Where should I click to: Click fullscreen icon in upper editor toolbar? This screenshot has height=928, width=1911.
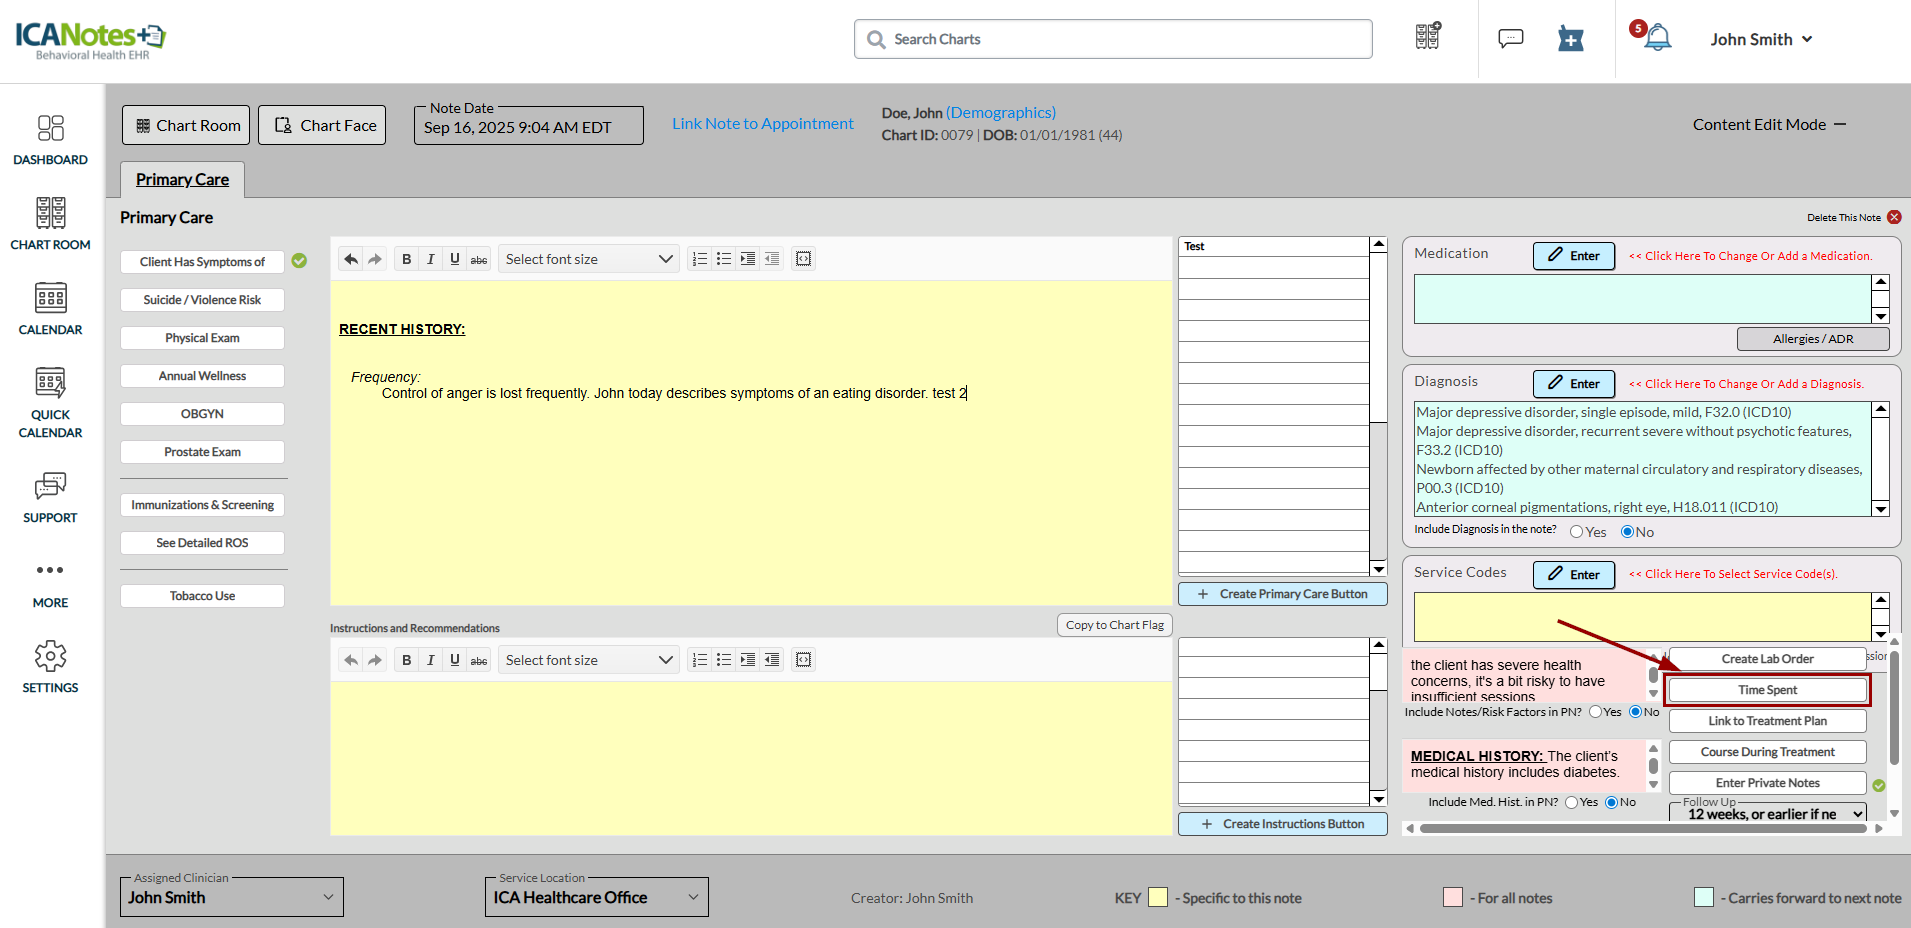pos(803,259)
